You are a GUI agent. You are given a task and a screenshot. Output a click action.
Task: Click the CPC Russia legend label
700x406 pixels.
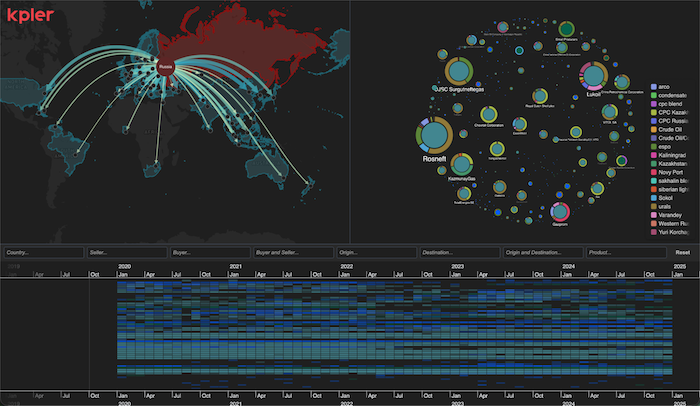point(674,121)
